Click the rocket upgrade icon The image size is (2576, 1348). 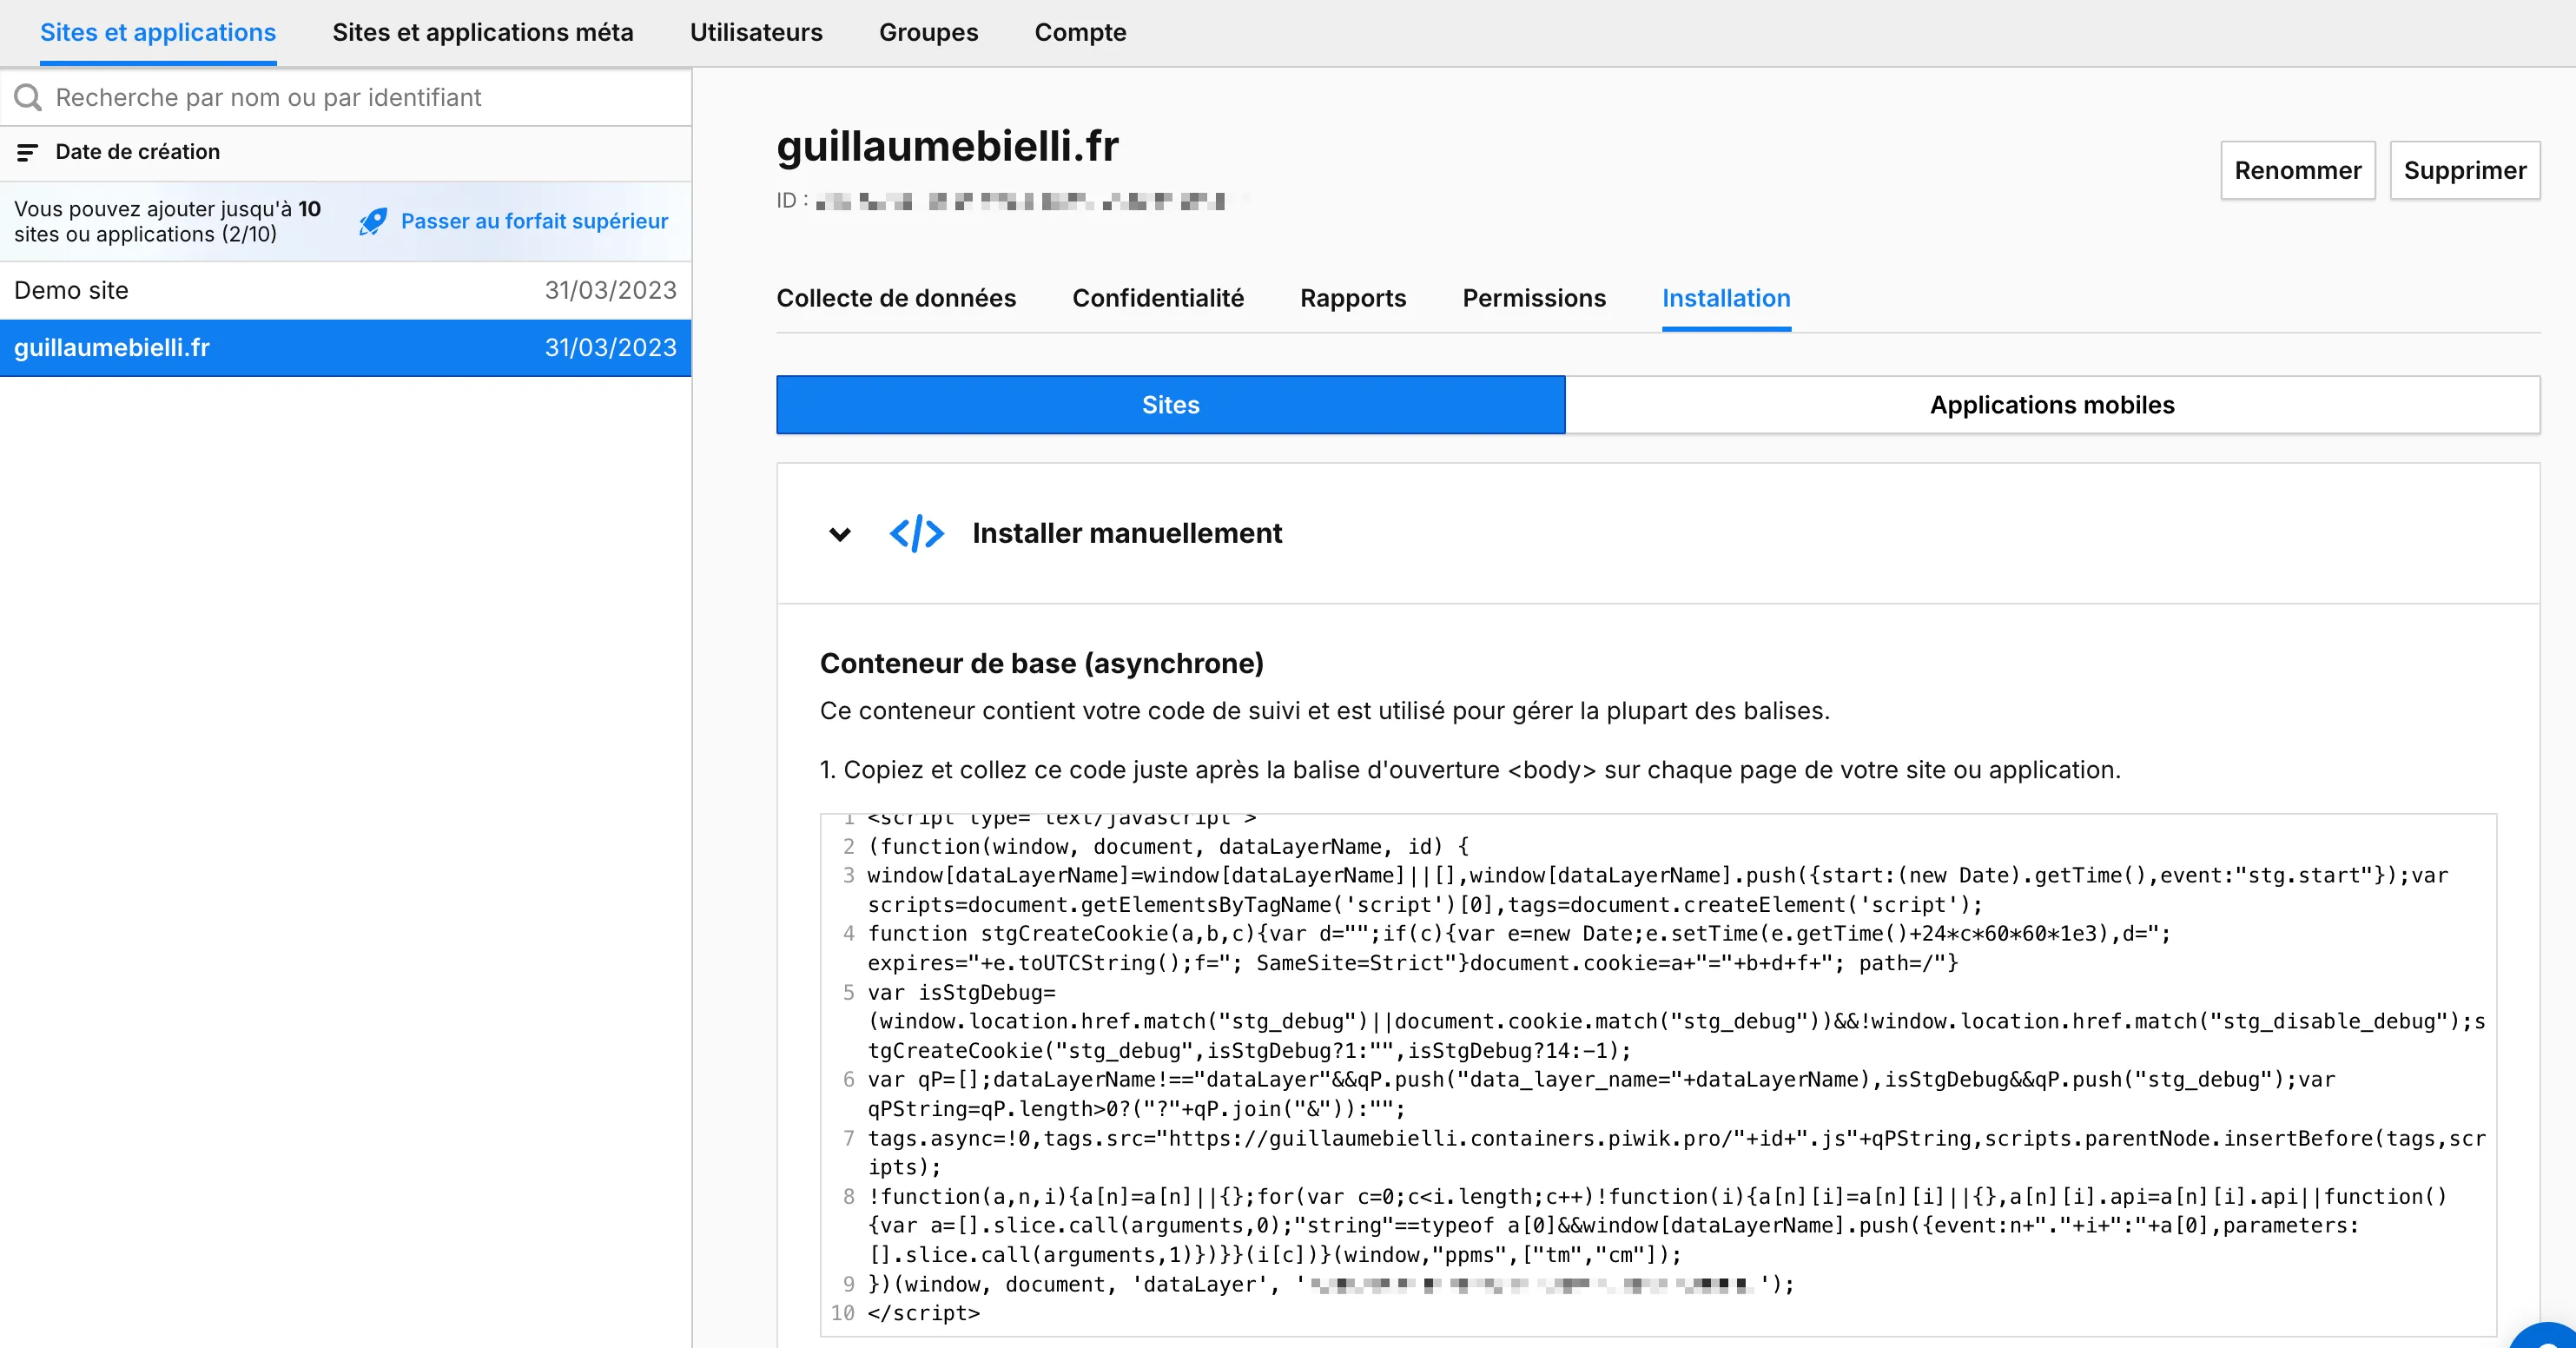coord(372,222)
